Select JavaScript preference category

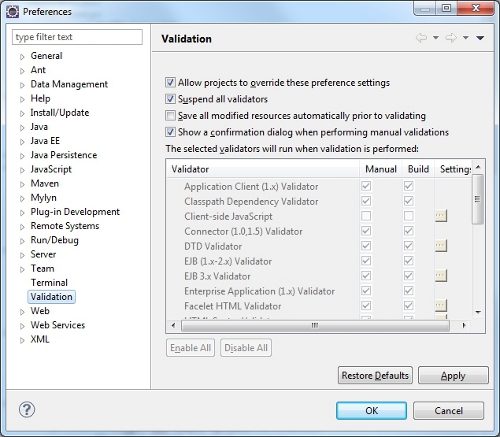[51, 169]
